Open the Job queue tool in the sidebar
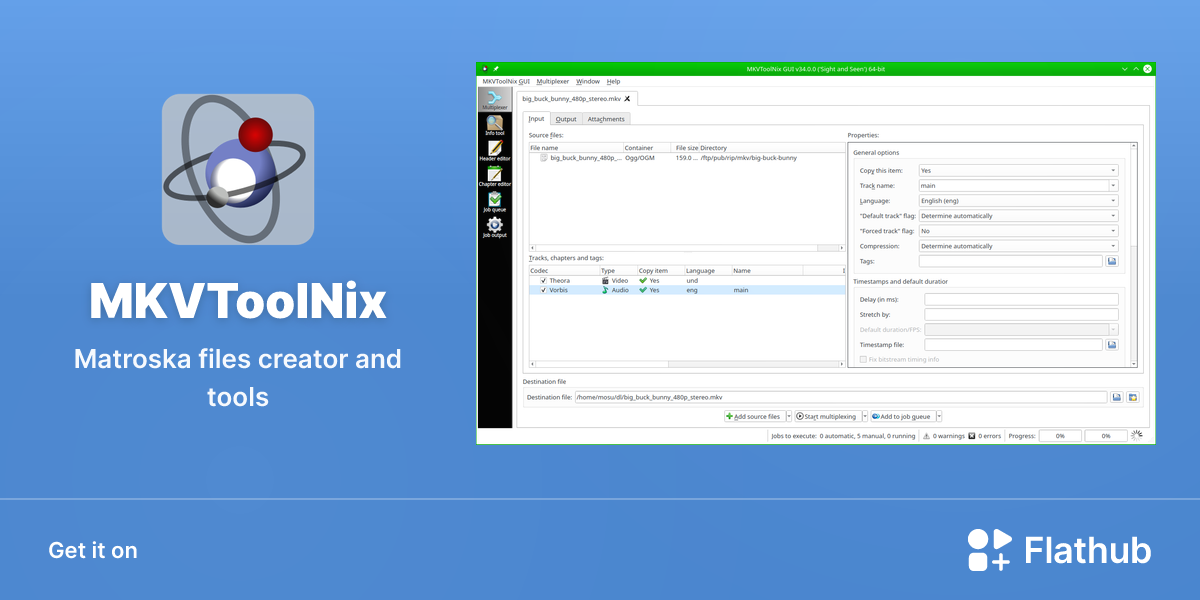This screenshot has width=1200, height=600. [494, 202]
